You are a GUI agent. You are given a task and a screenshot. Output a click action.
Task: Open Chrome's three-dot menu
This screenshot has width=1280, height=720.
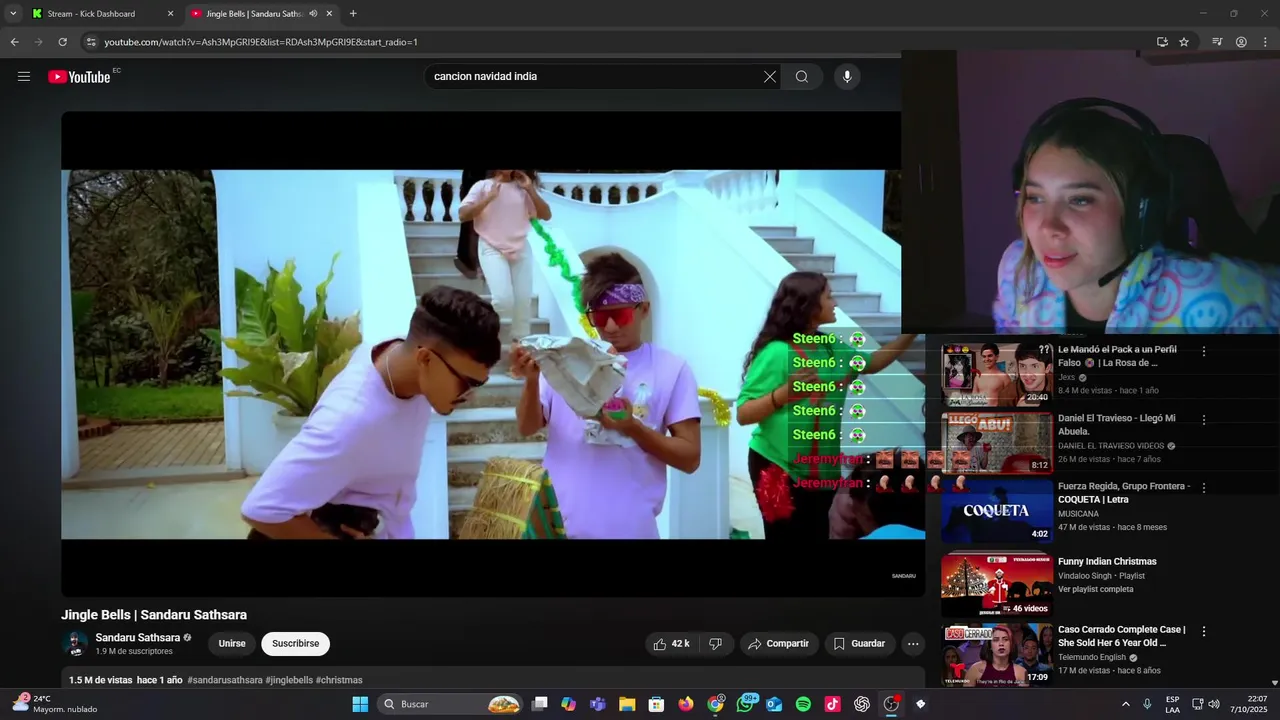tap(1265, 42)
